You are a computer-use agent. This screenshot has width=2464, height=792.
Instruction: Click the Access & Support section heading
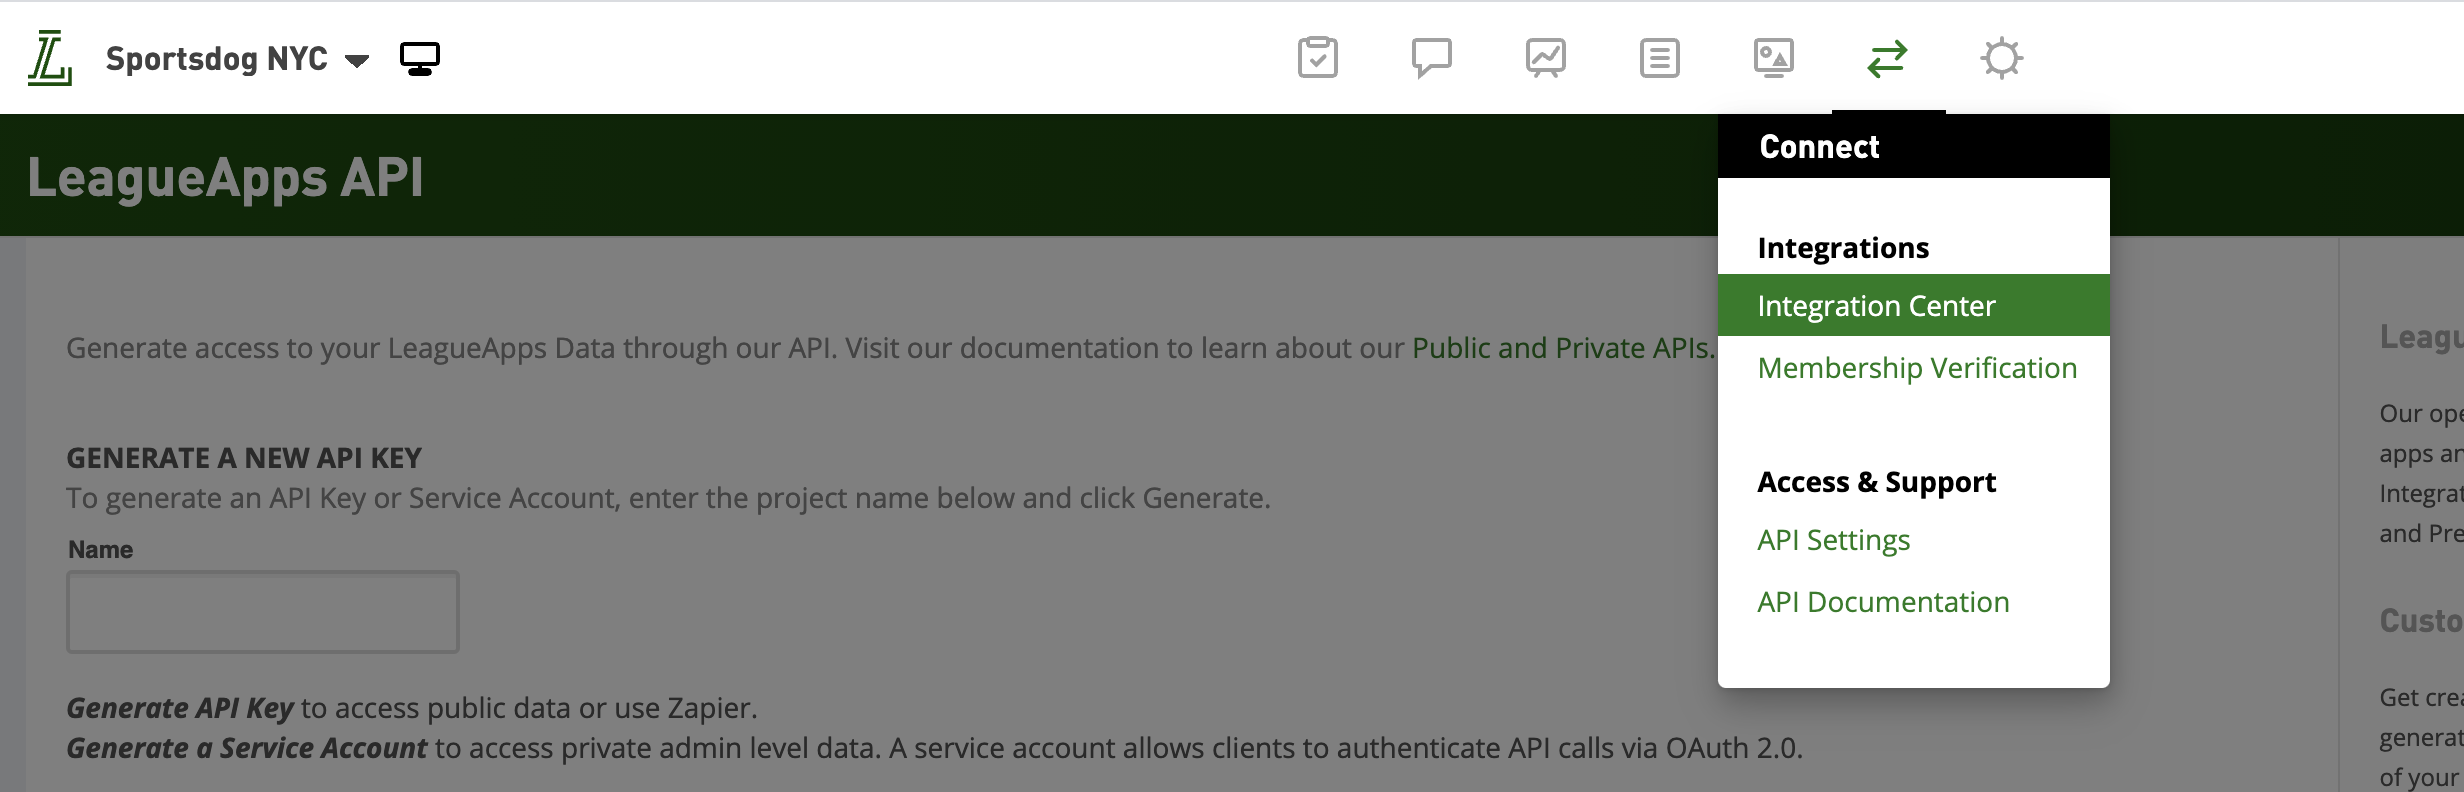[1876, 482]
